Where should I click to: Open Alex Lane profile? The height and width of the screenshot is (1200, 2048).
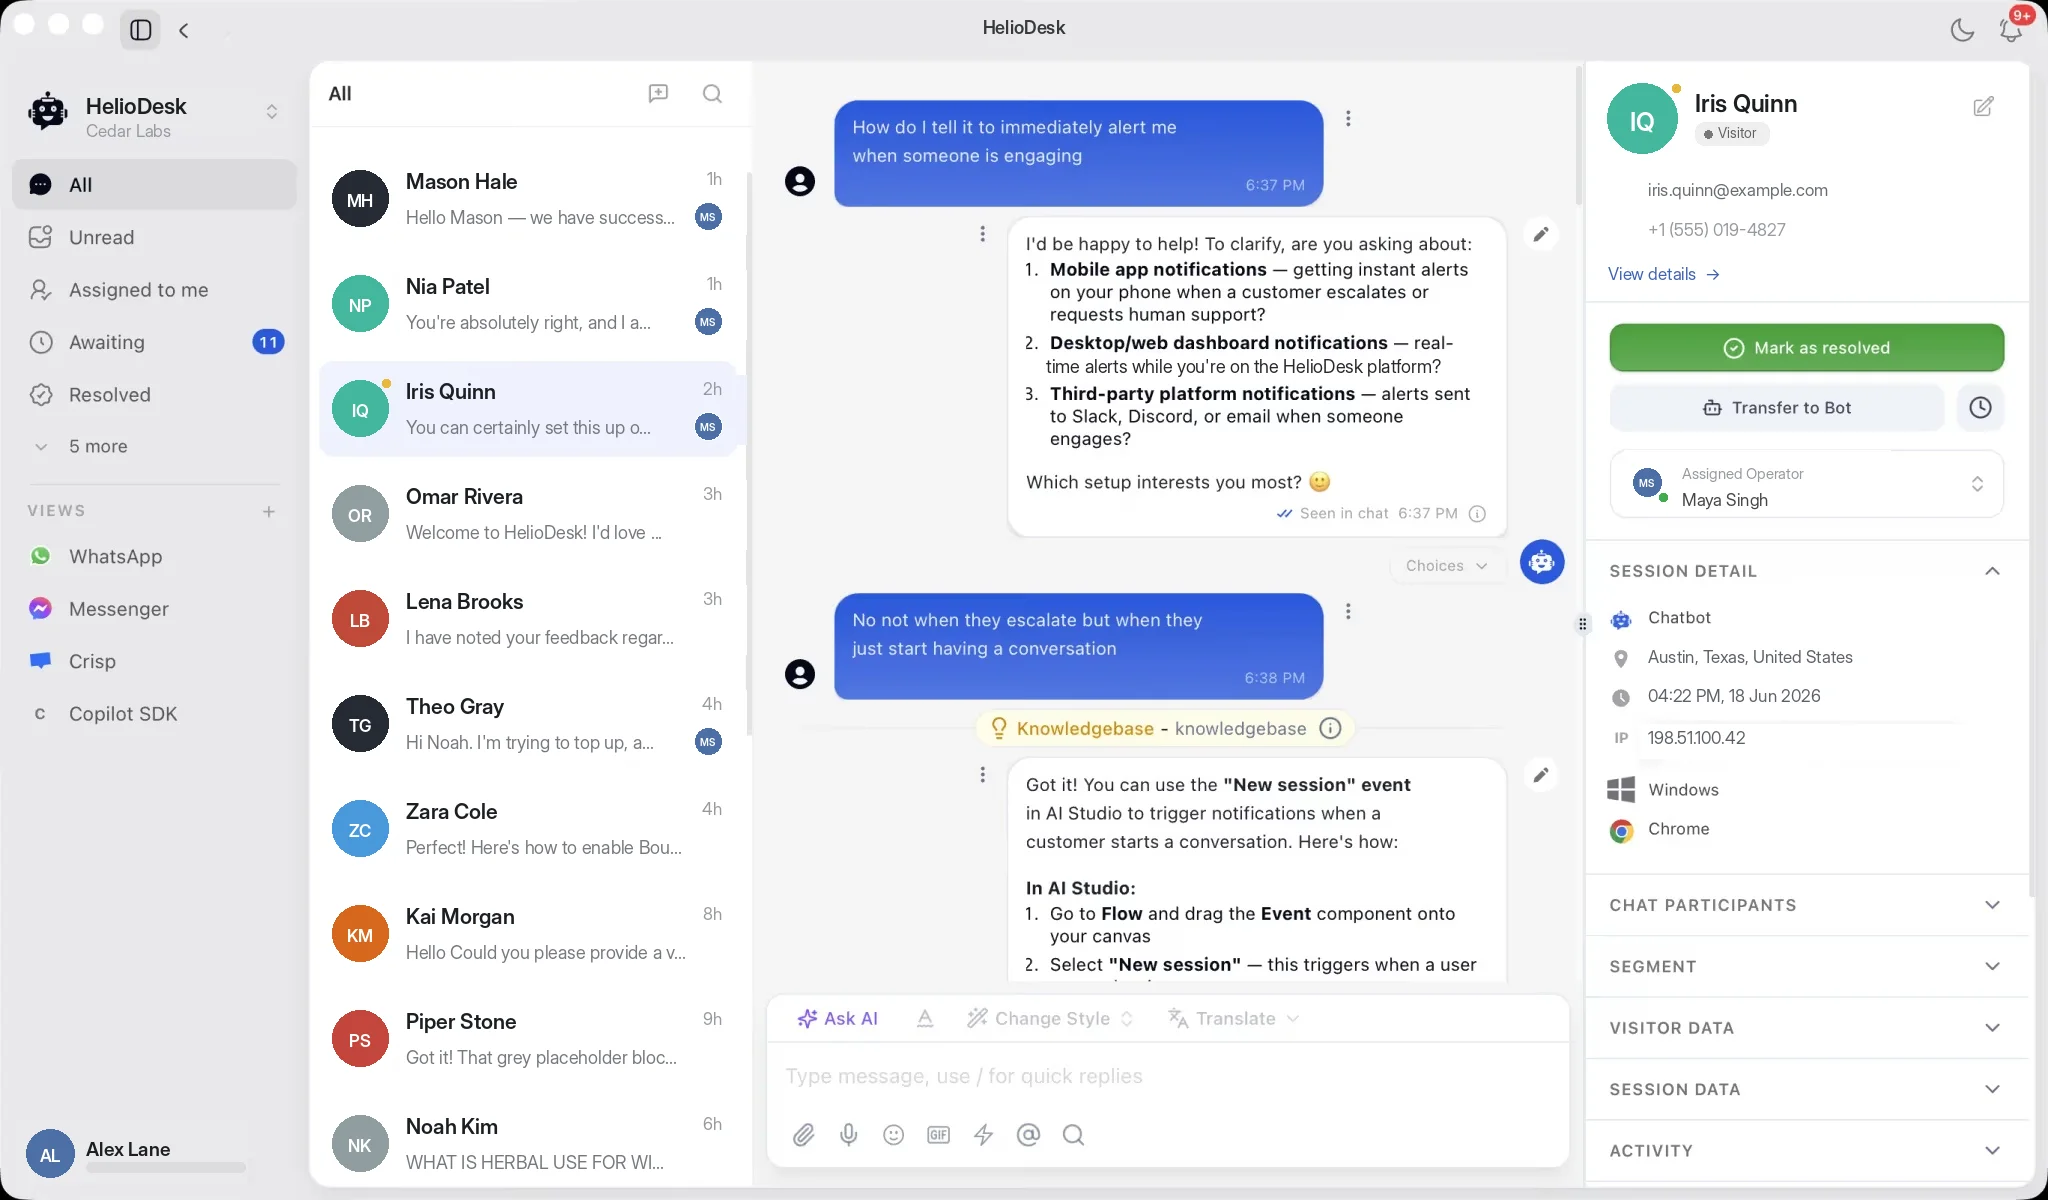point(137,1154)
